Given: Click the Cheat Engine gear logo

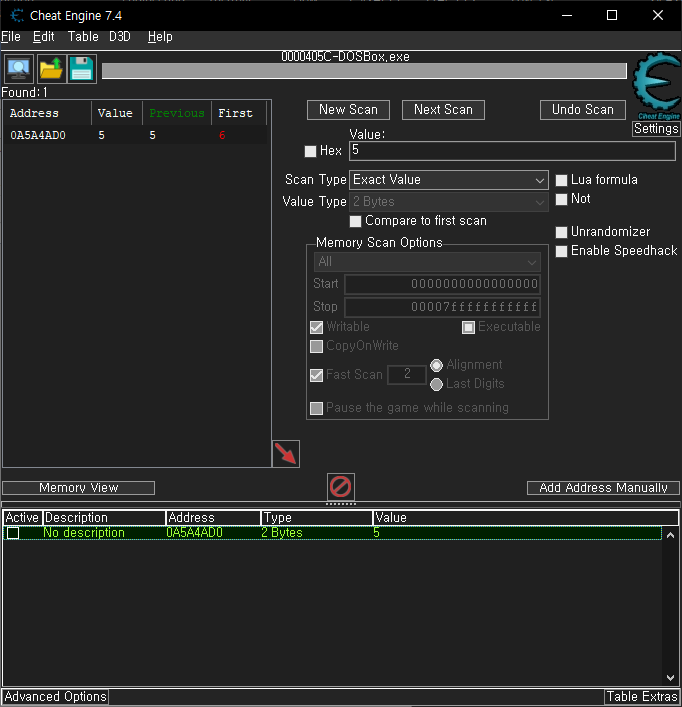Looking at the screenshot, I should tap(657, 86).
